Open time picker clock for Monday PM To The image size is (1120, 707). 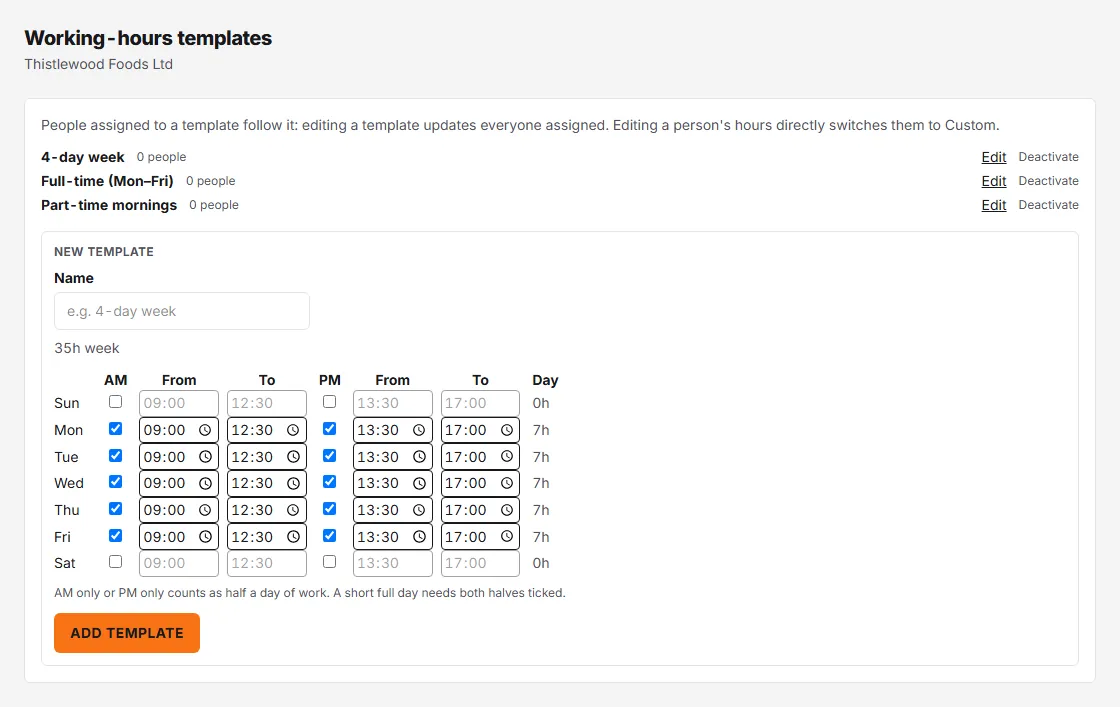[x=506, y=430]
